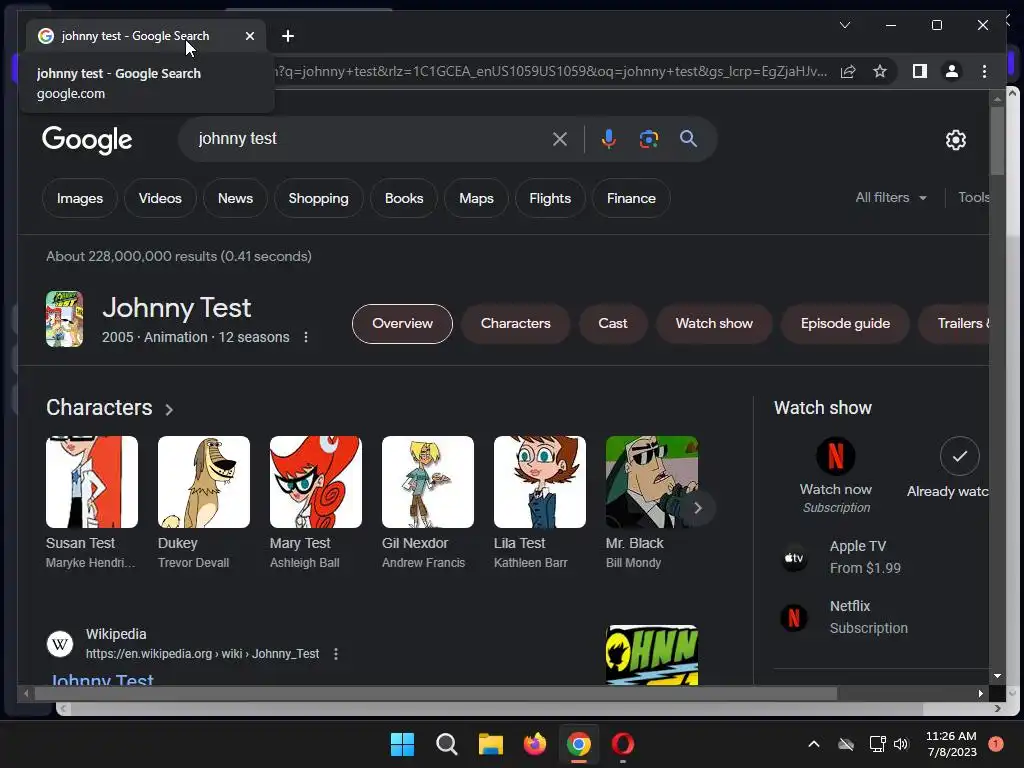Start voice search with the microphone
The width and height of the screenshot is (1024, 768).
coord(608,138)
